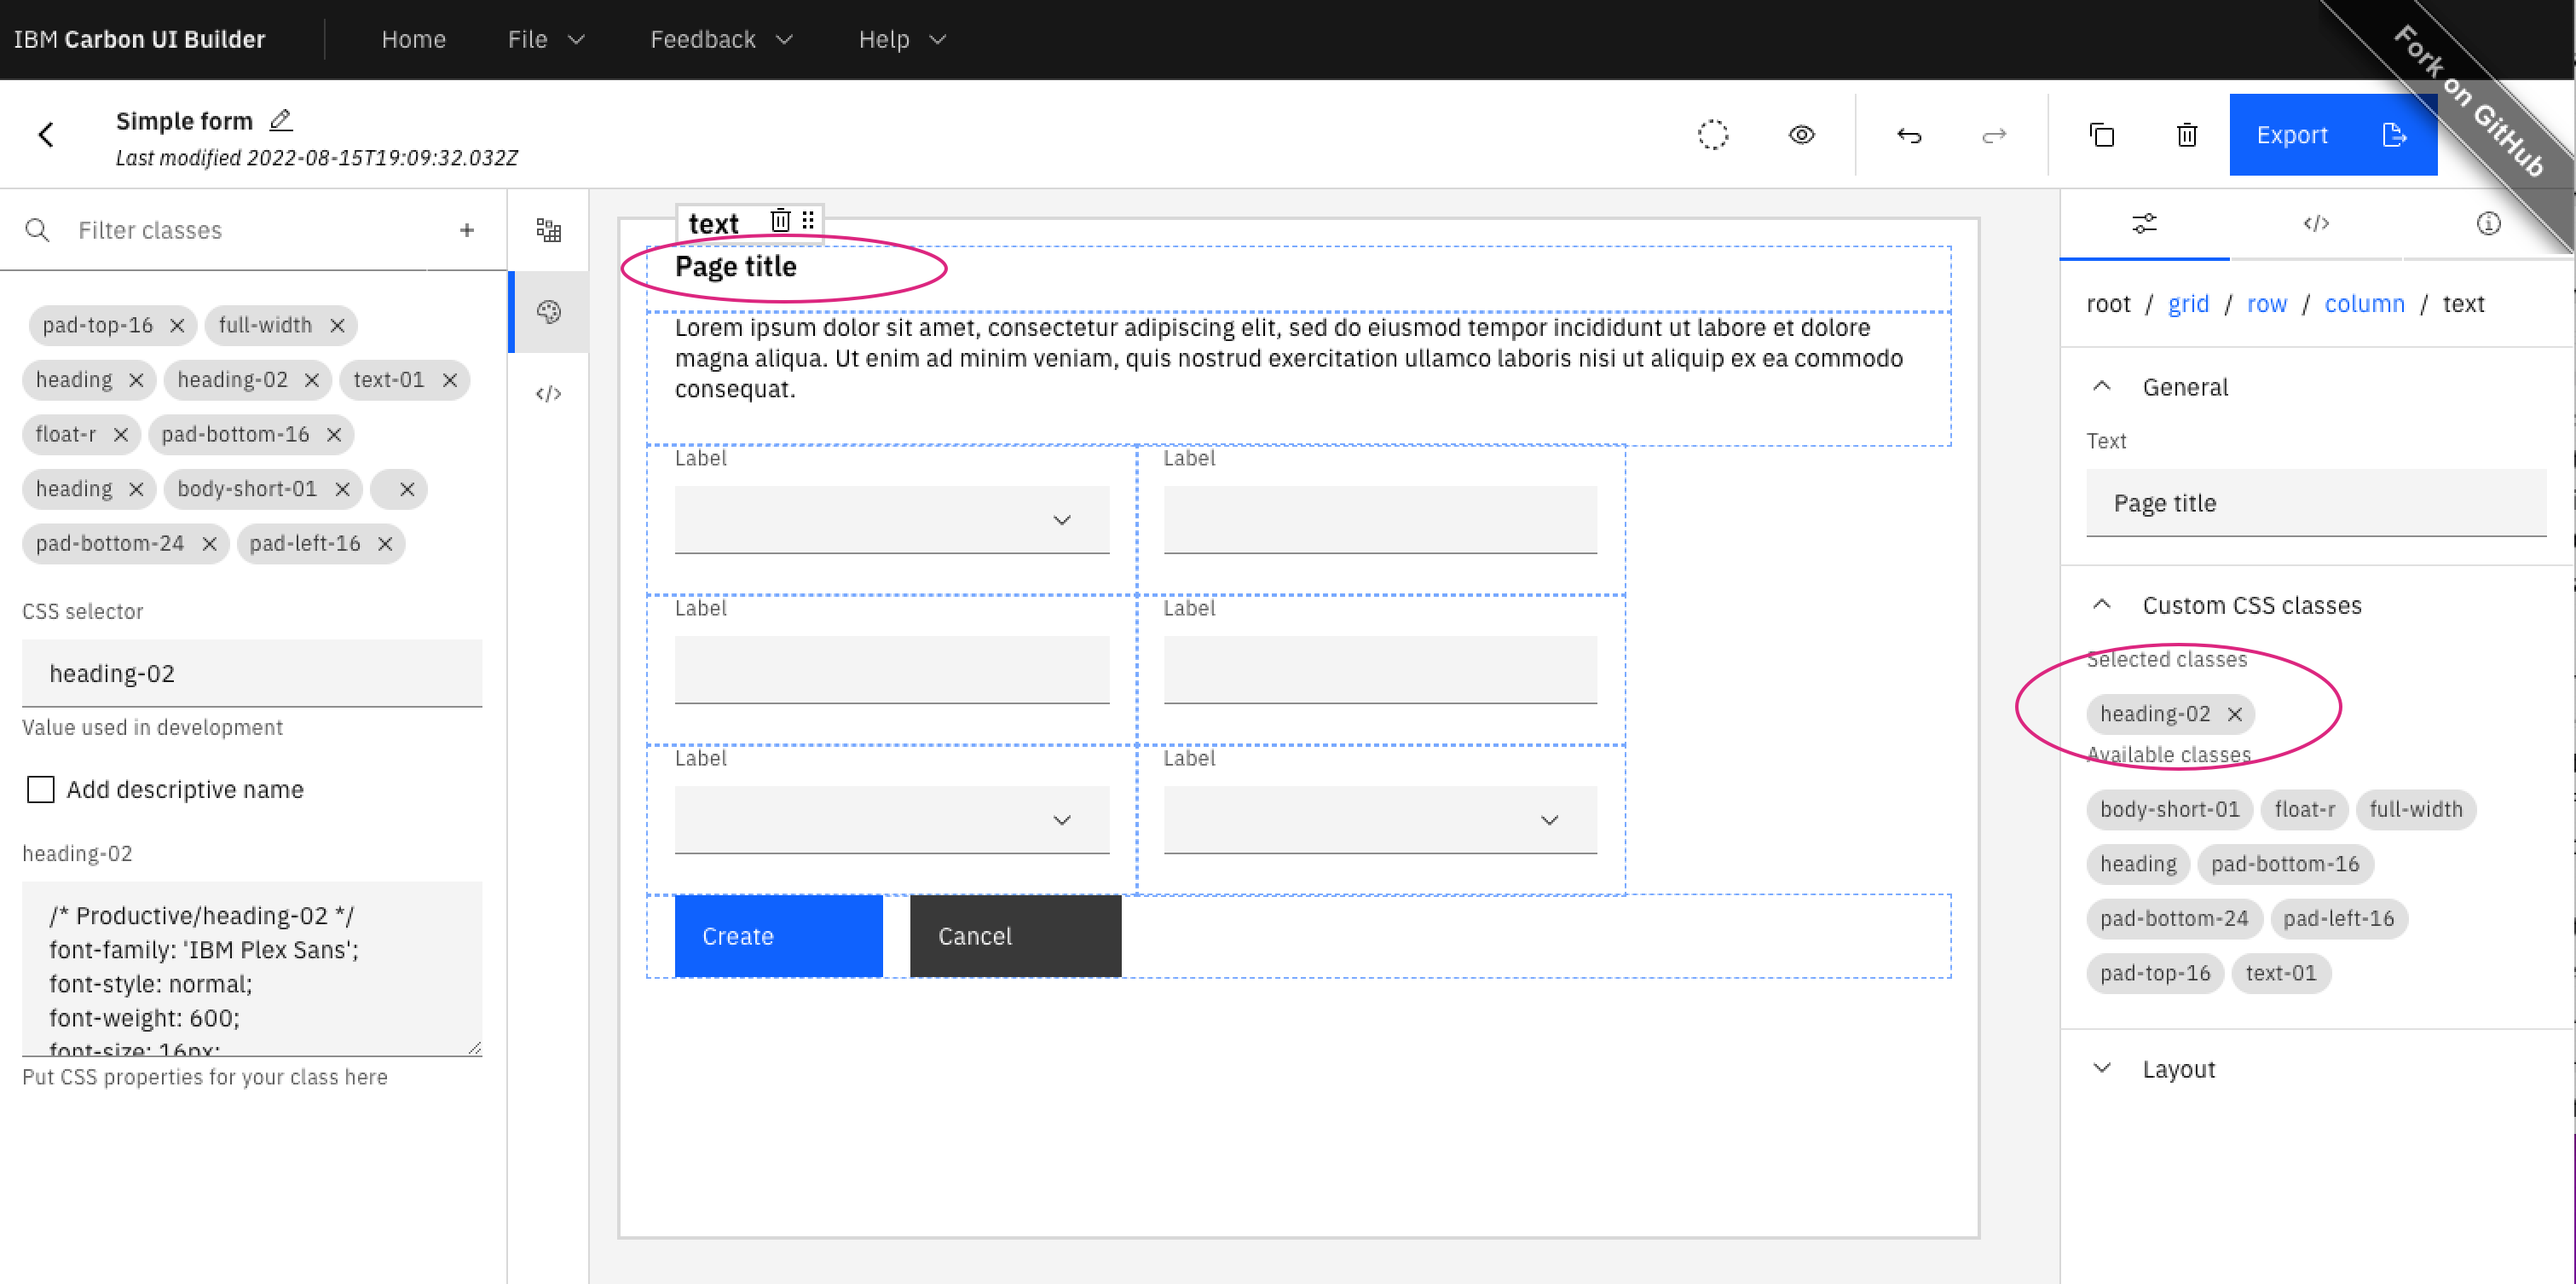Click the duplicate fragment icon
Image resolution: width=2576 pixels, height=1284 pixels.
pyautogui.click(x=2102, y=135)
